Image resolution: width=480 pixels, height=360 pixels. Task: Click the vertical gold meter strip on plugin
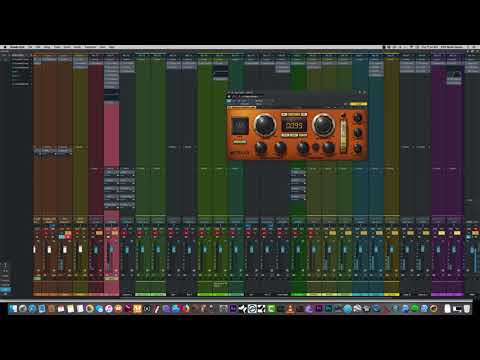pyautogui.click(x=343, y=136)
